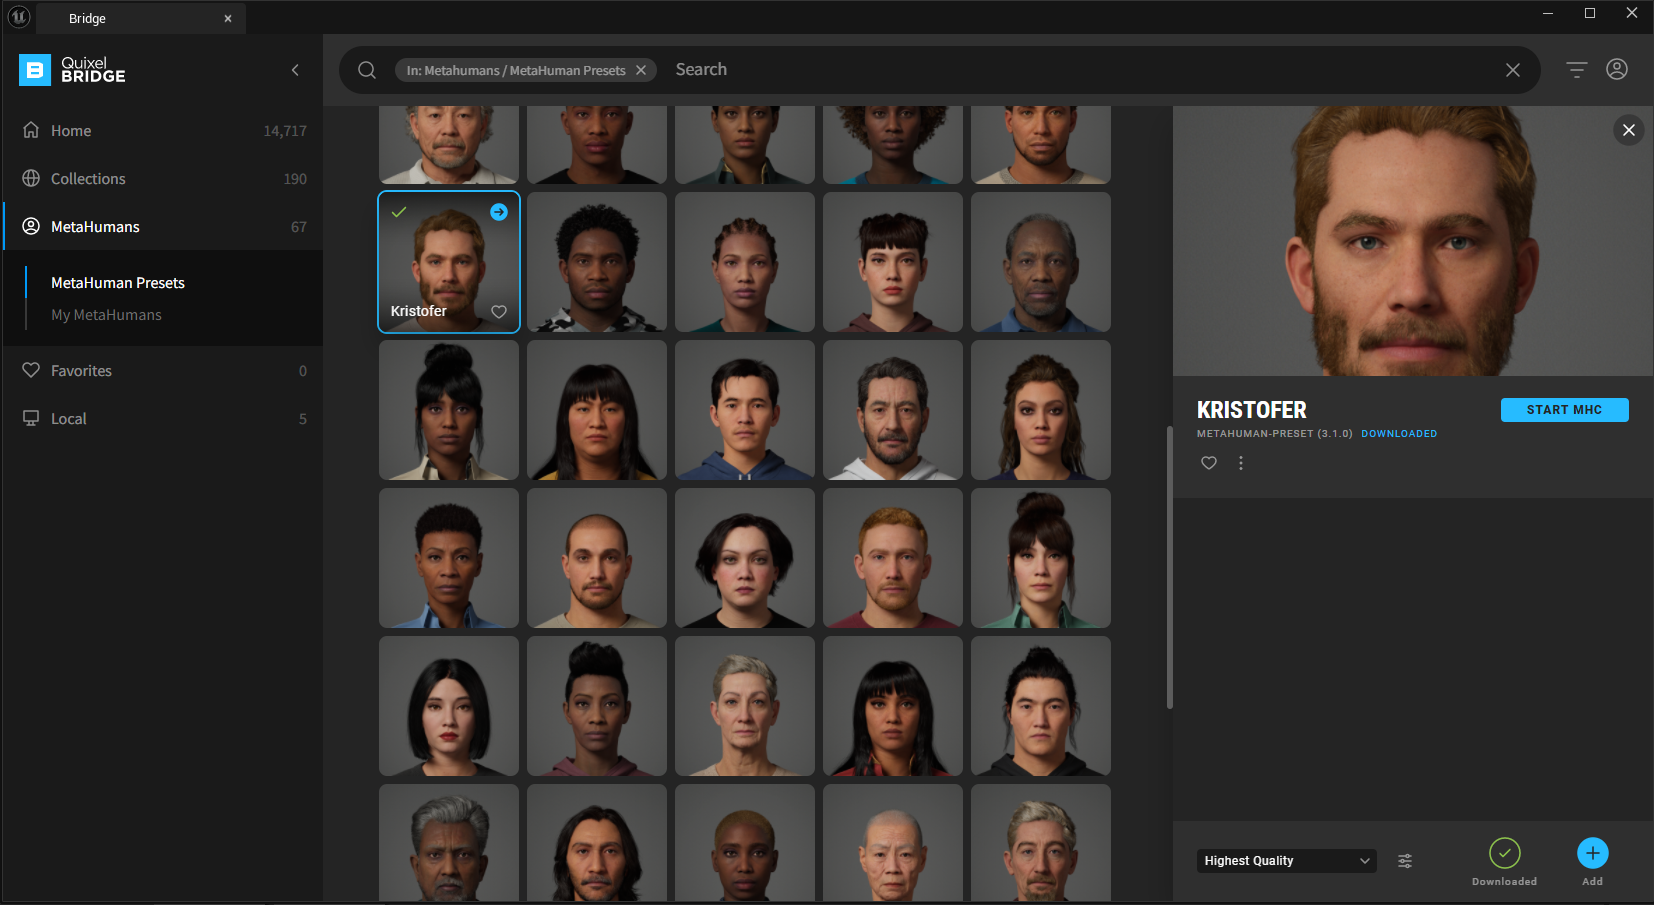Select the short-haired woman in blue denim shirt

pos(449,558)
